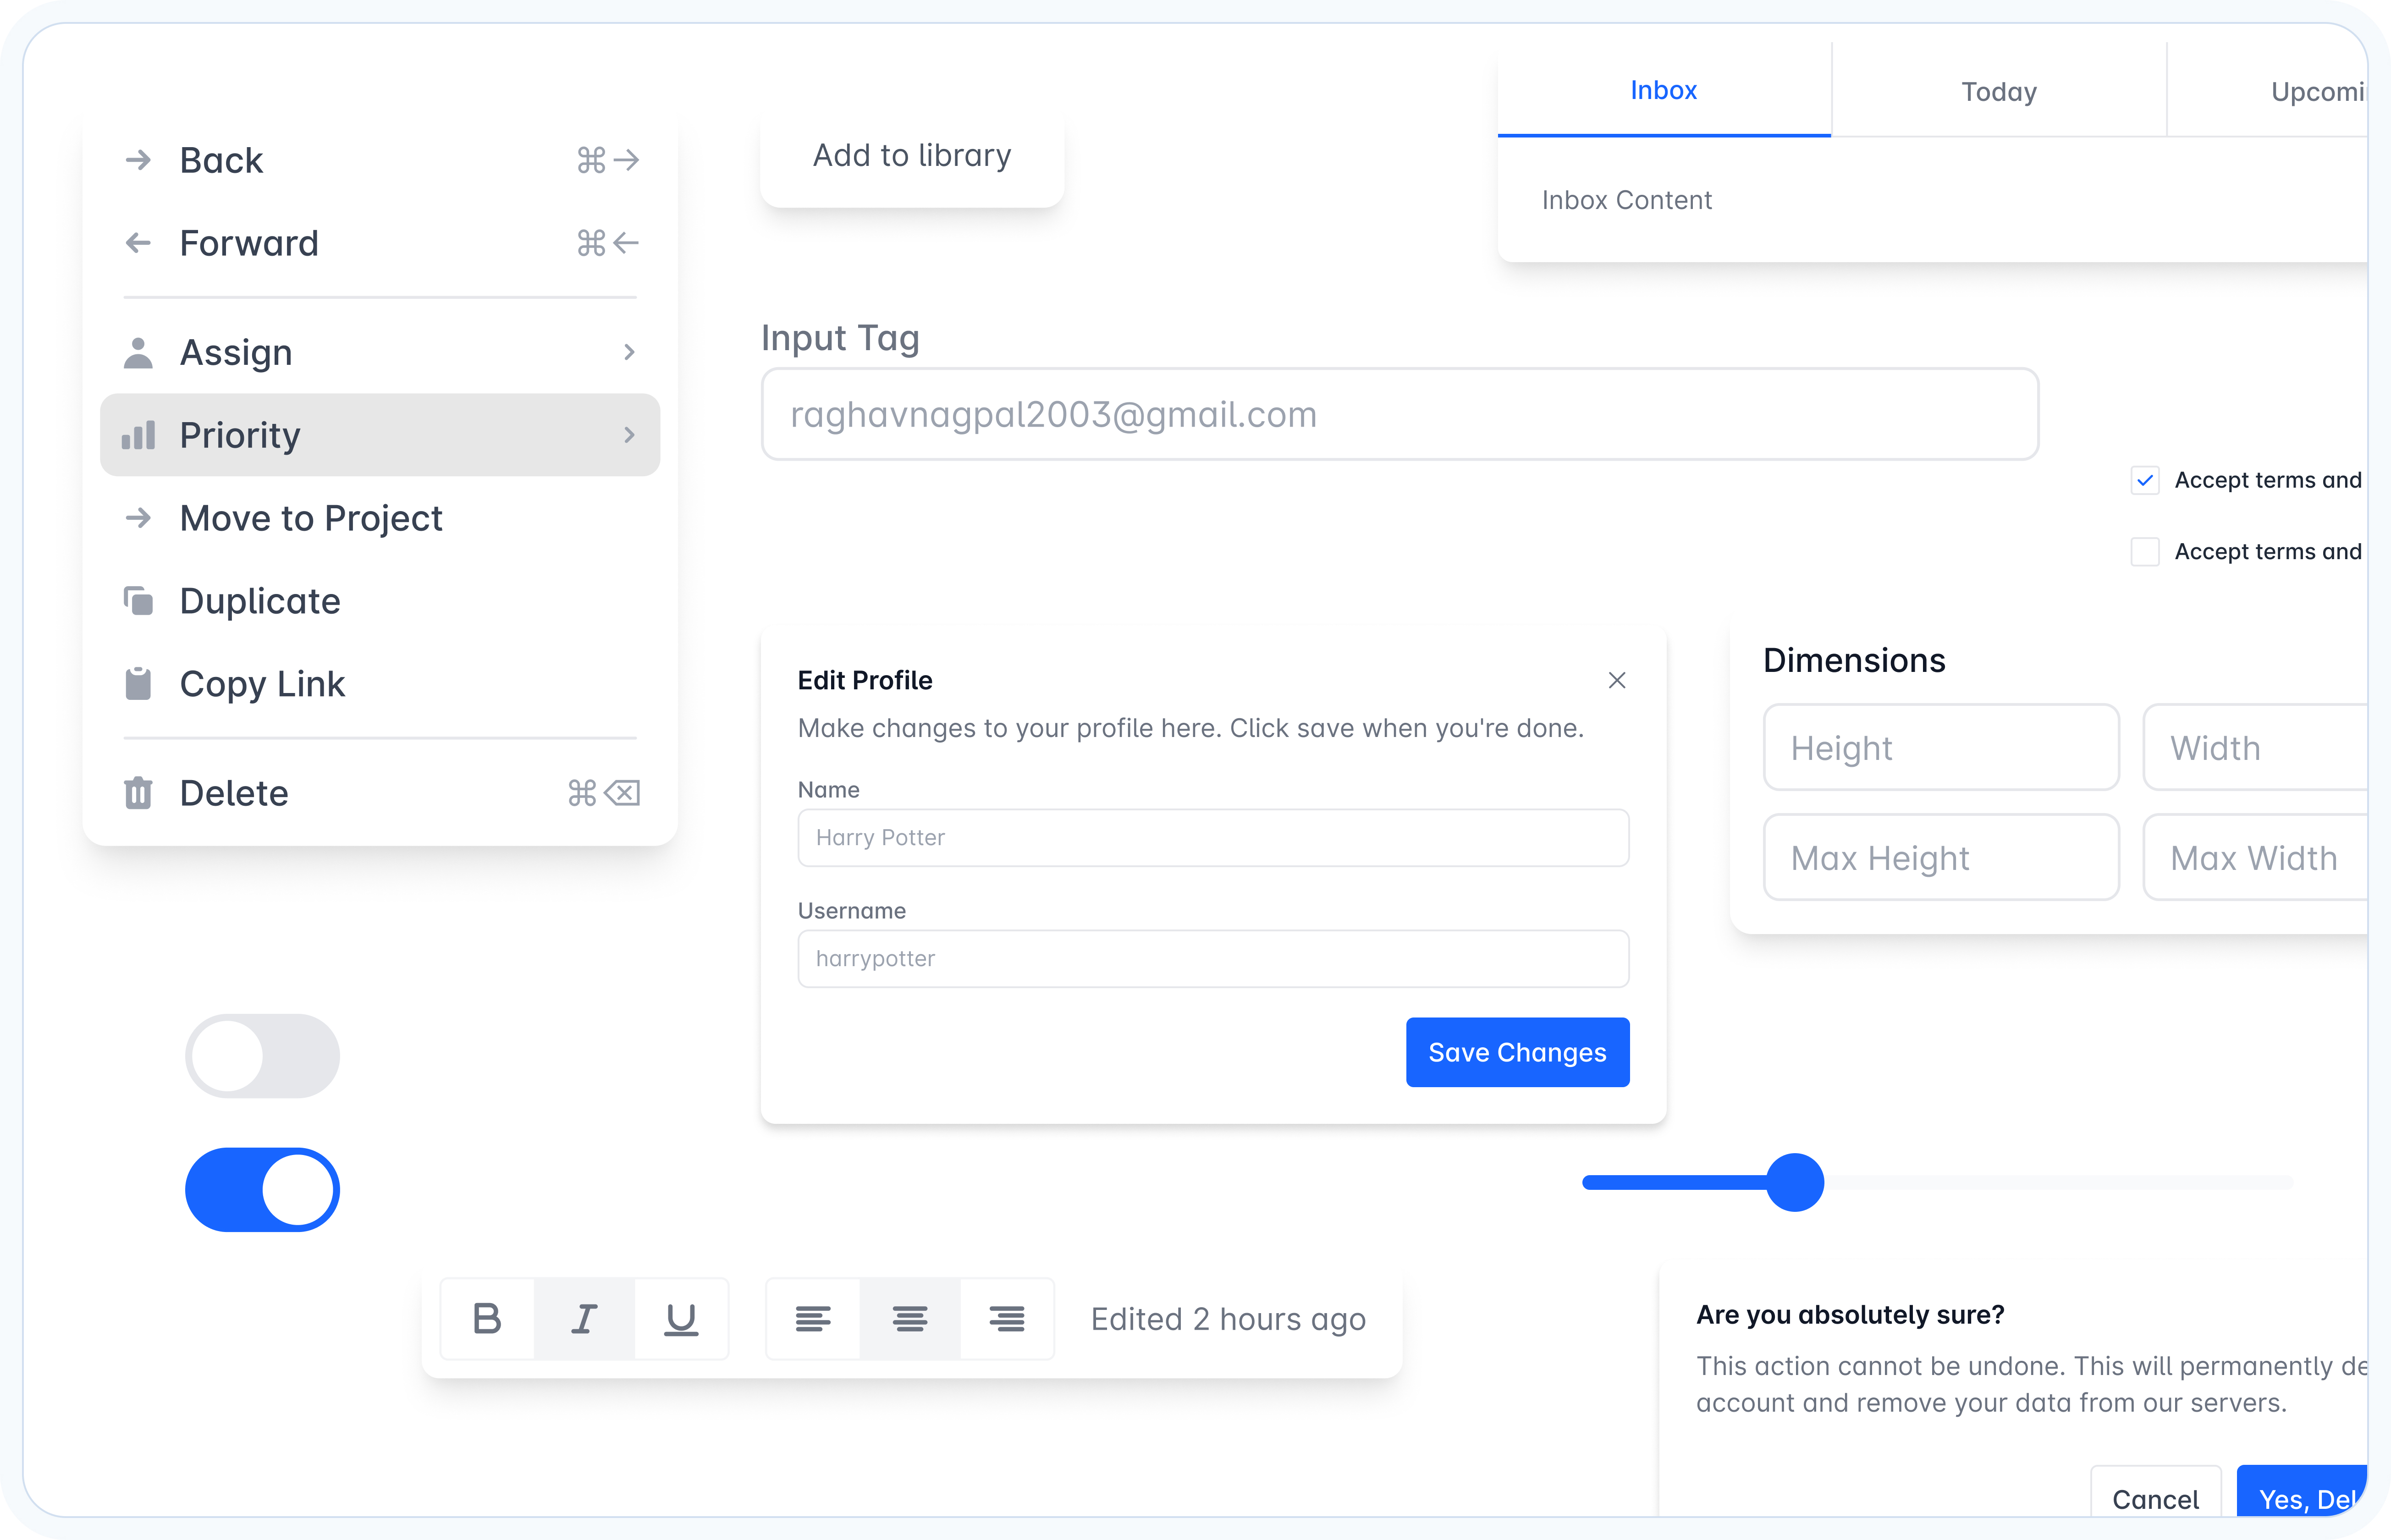Click the trash icon beside Delete
This screenshot has width=2391, height=1540.
(138, 793)
